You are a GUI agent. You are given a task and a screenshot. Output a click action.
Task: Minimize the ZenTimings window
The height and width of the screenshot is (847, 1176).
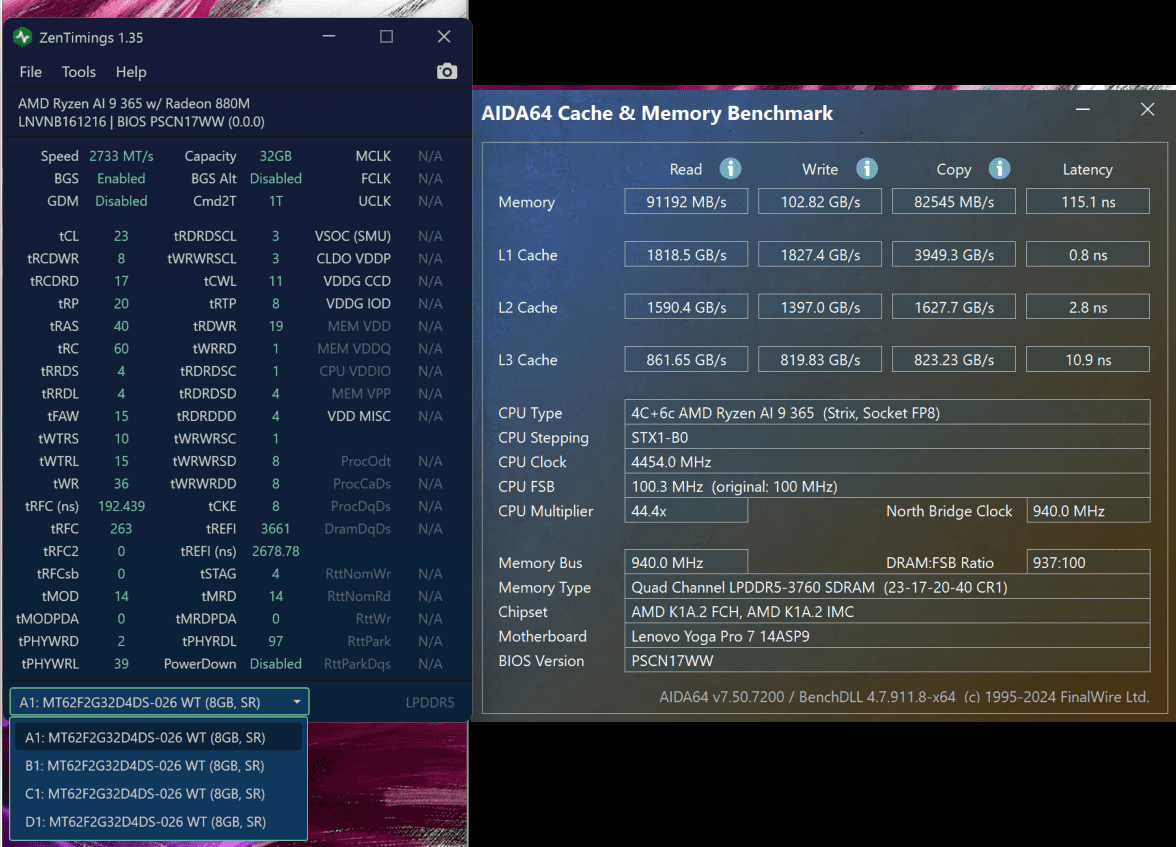[328, 37]
